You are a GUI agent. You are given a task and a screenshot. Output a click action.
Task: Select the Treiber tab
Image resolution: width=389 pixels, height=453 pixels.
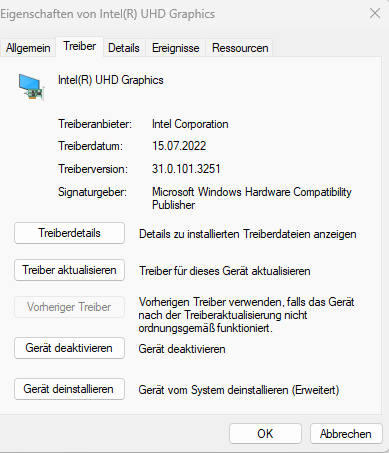point(80,46)
